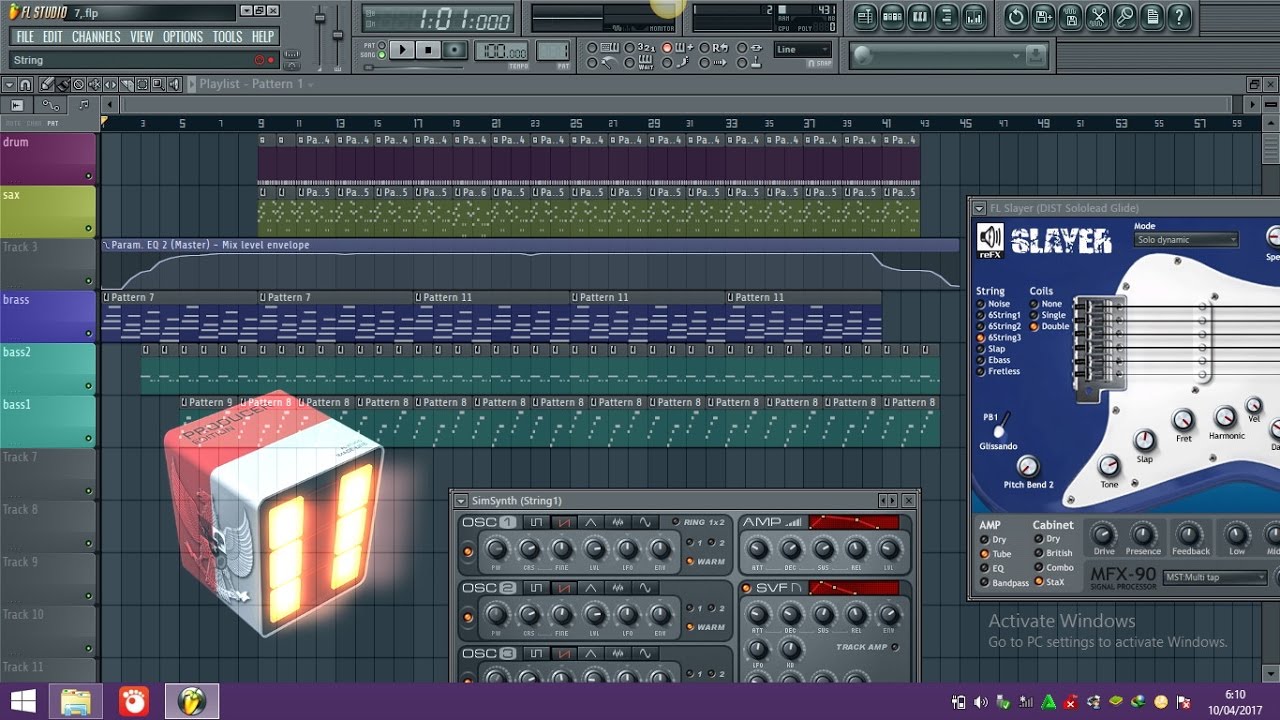This screenshot has height=720, width=1280.
Task: Open the Piano Roll view
Action: [x=920, y=17]
